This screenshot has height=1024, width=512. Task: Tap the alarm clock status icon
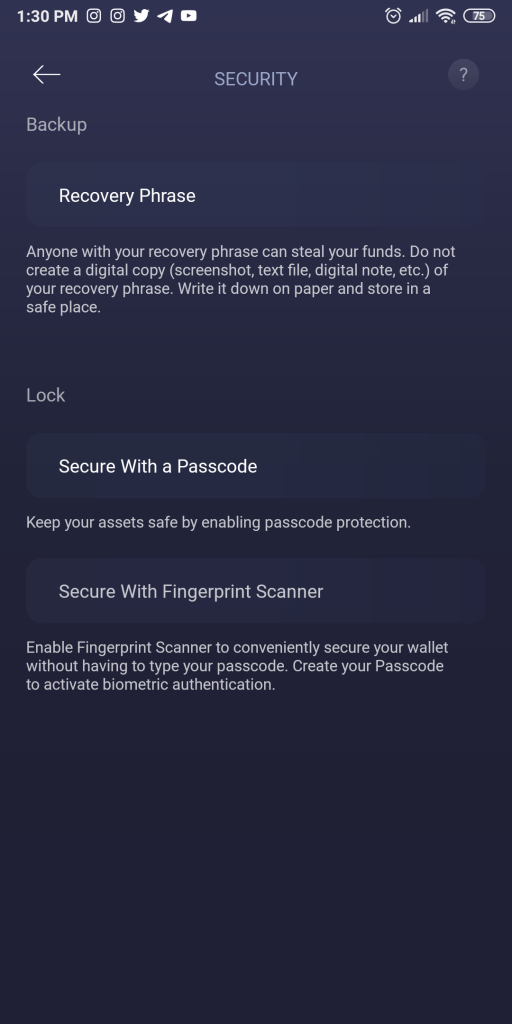click(x=393, y=16)
